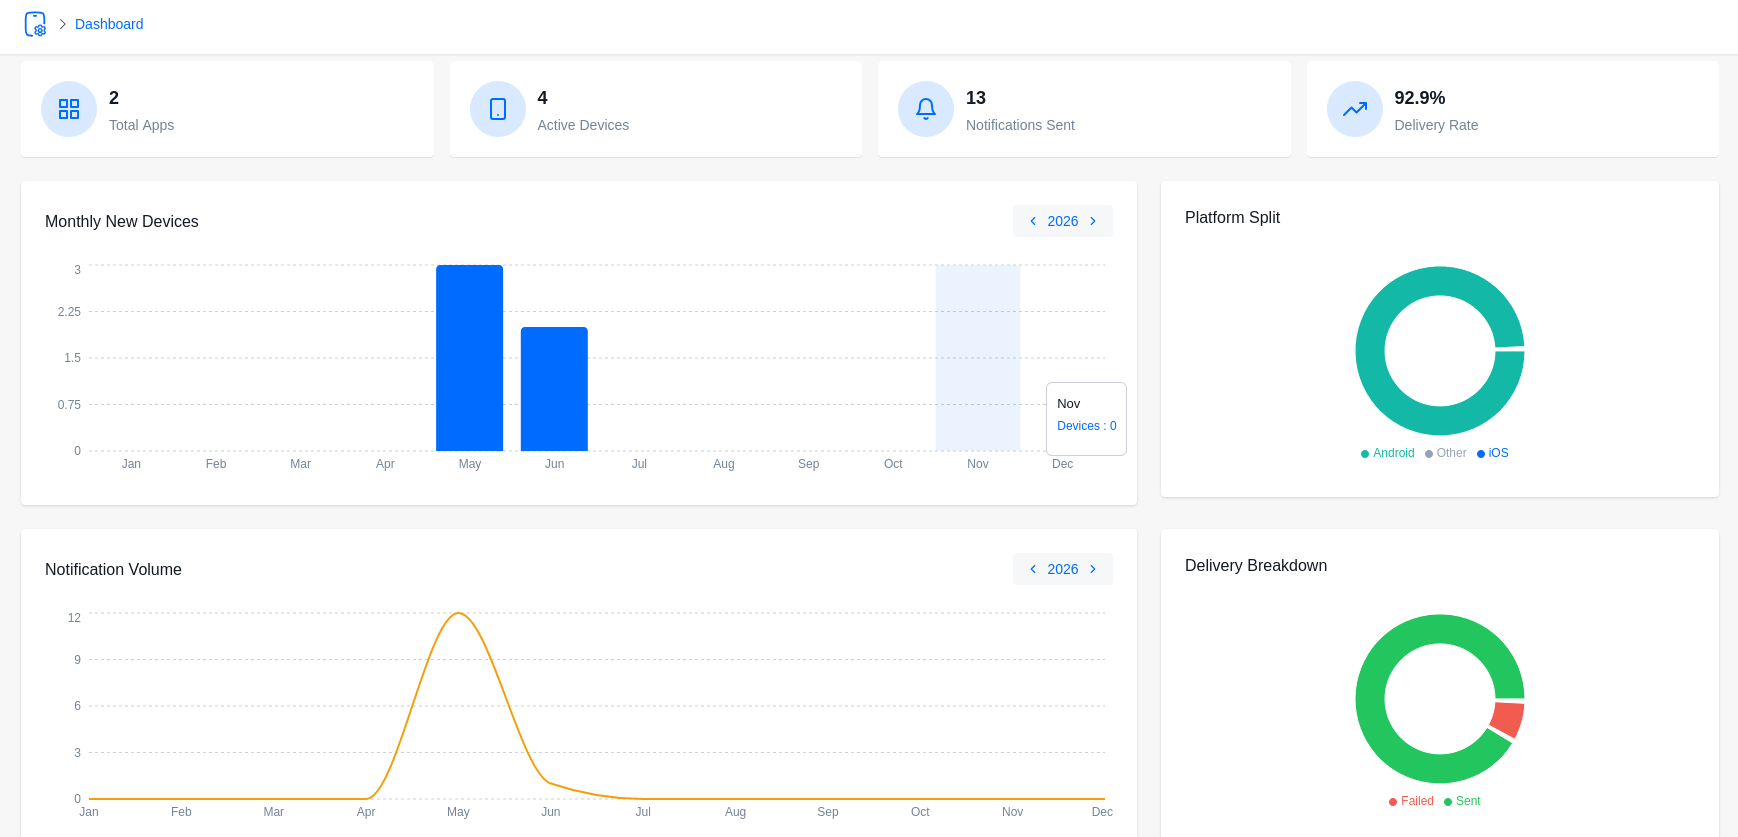The height and width of the screenshot is (837, 1738).
Task: Go to next year in Notification Volume
Action: coord(1093,569)
